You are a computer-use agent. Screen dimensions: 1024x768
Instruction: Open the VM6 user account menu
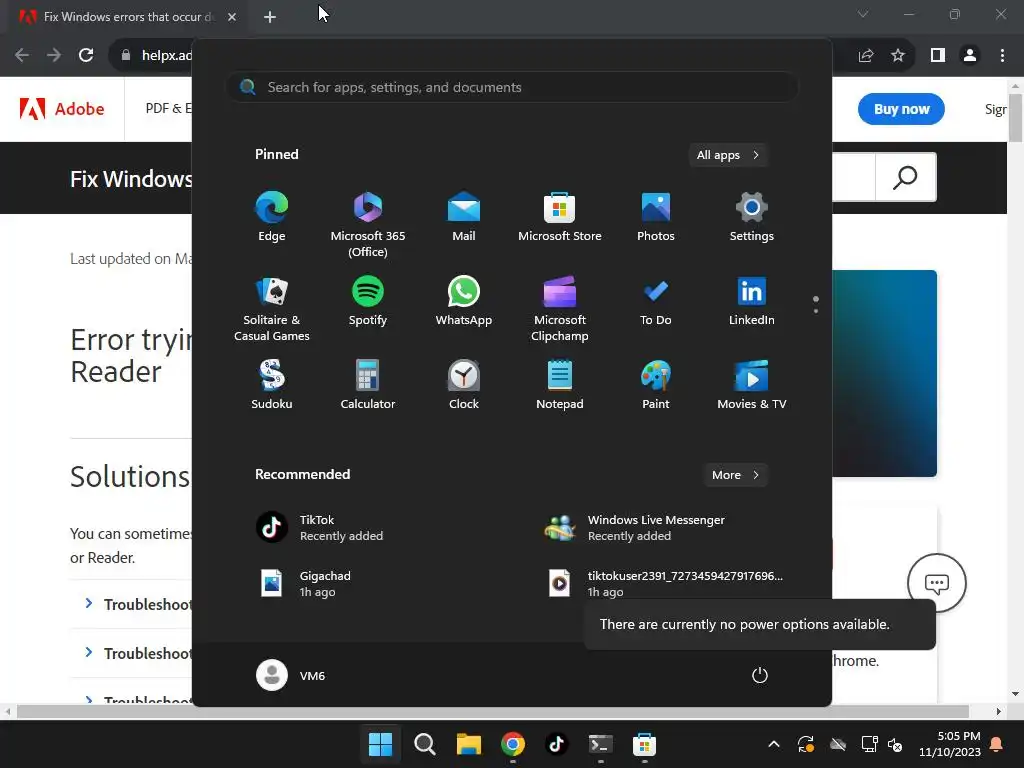[x=291, y=675]
